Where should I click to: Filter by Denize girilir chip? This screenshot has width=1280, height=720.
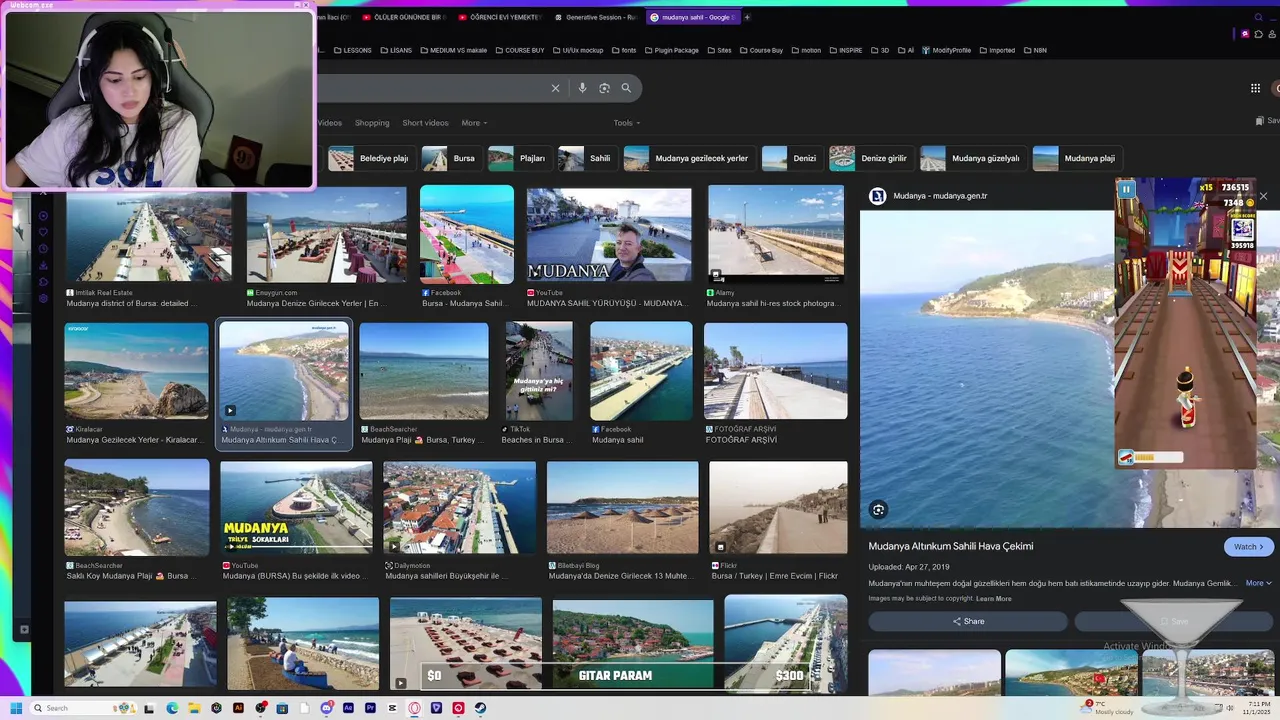pyautogui.click(x=870, y=158)
